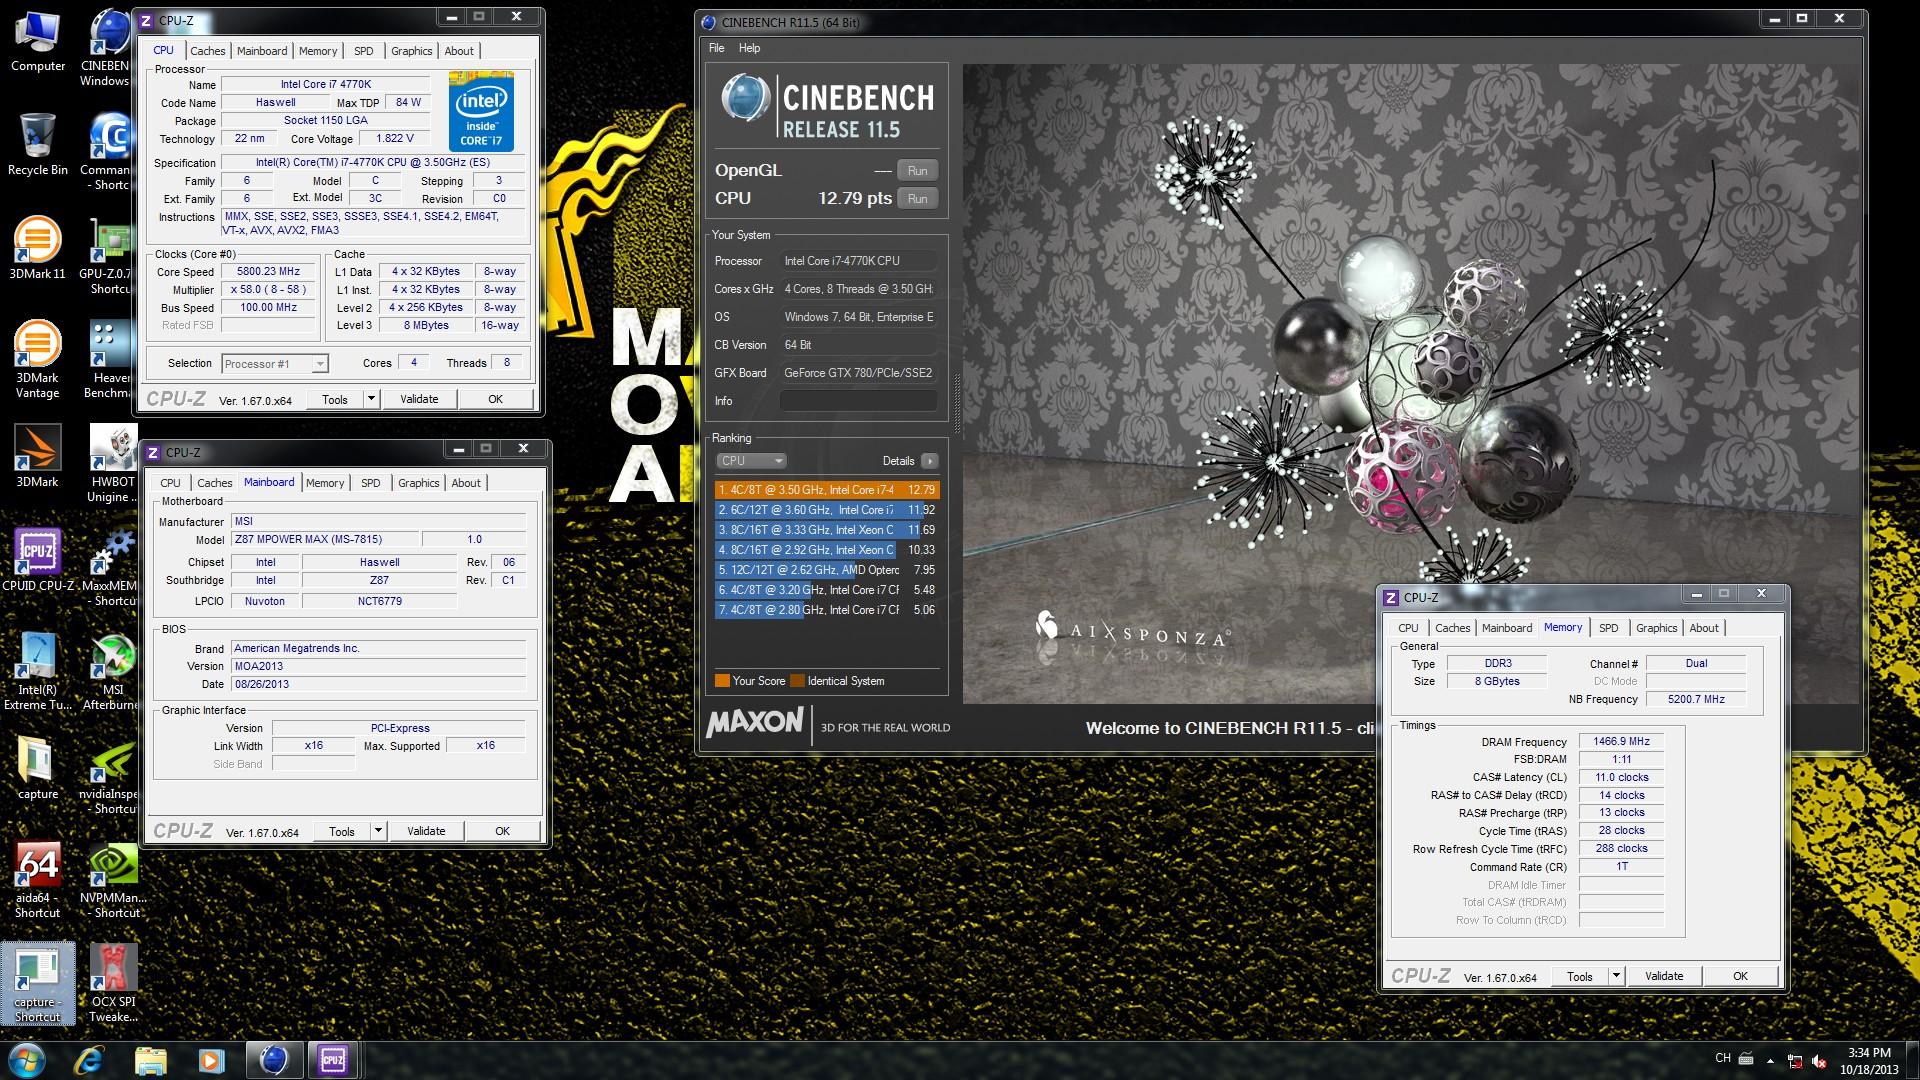The image size is (1920, 1080).
Task: Expand Tools arrow in CPU-Z Mainboard window
Action: coord(378,831)
